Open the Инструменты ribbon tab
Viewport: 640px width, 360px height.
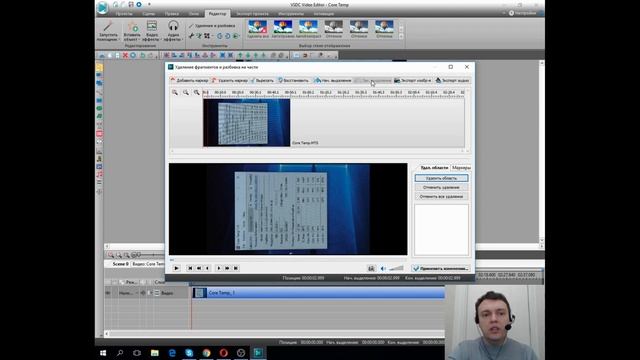click(x=291, y=13)
